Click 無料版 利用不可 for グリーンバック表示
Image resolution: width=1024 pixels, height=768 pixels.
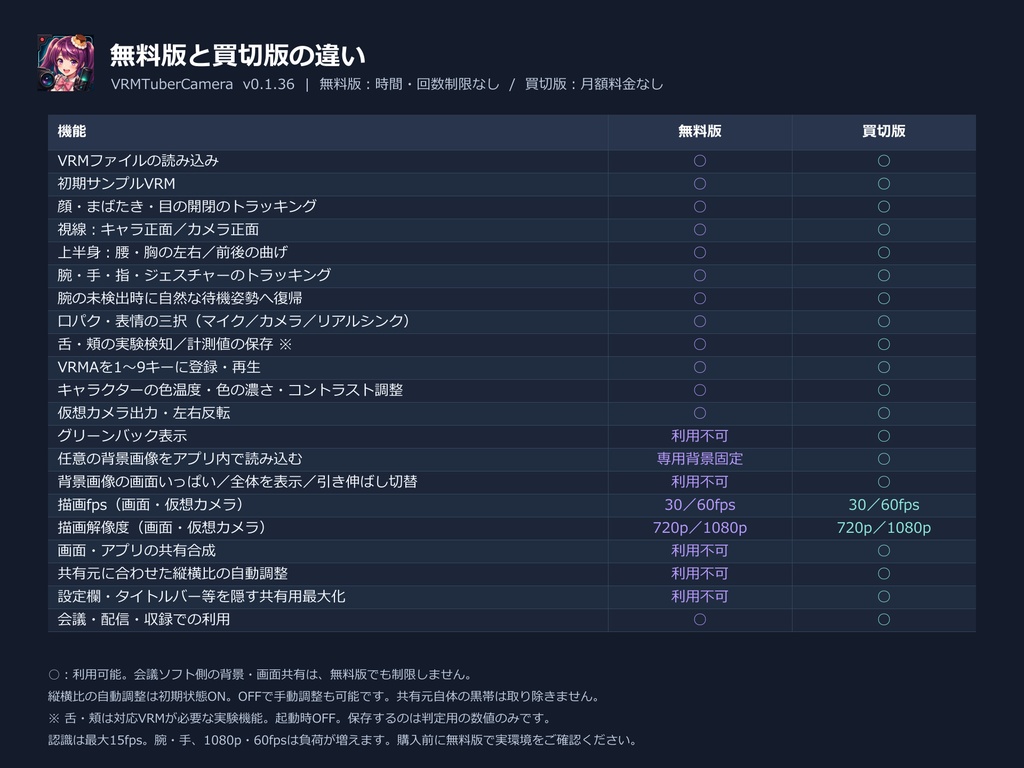(699, 436)
